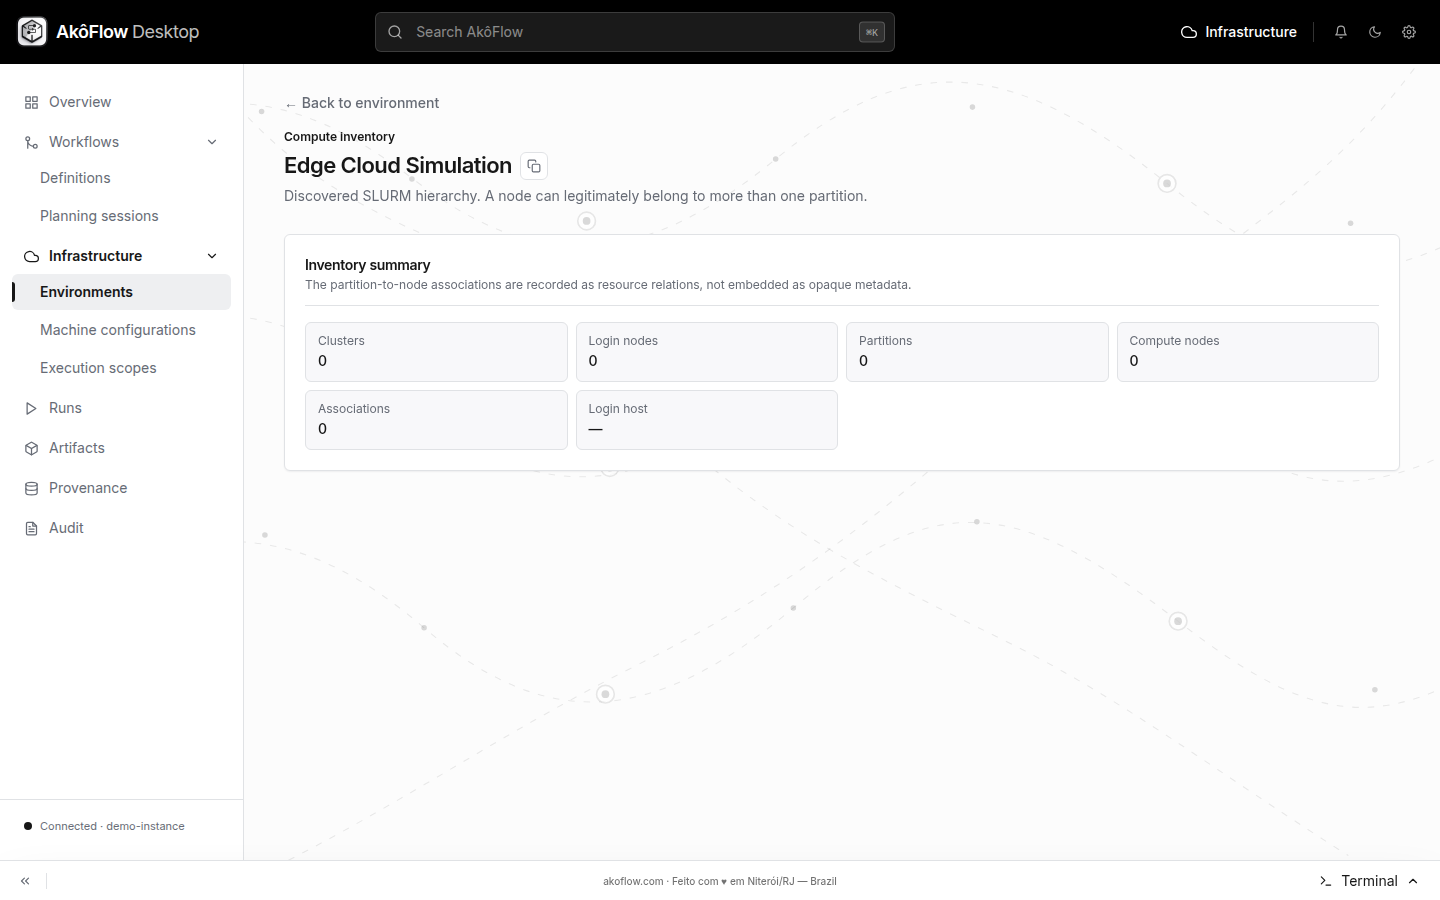Go back to environment

pyautogui.click(x=362, y=103)
